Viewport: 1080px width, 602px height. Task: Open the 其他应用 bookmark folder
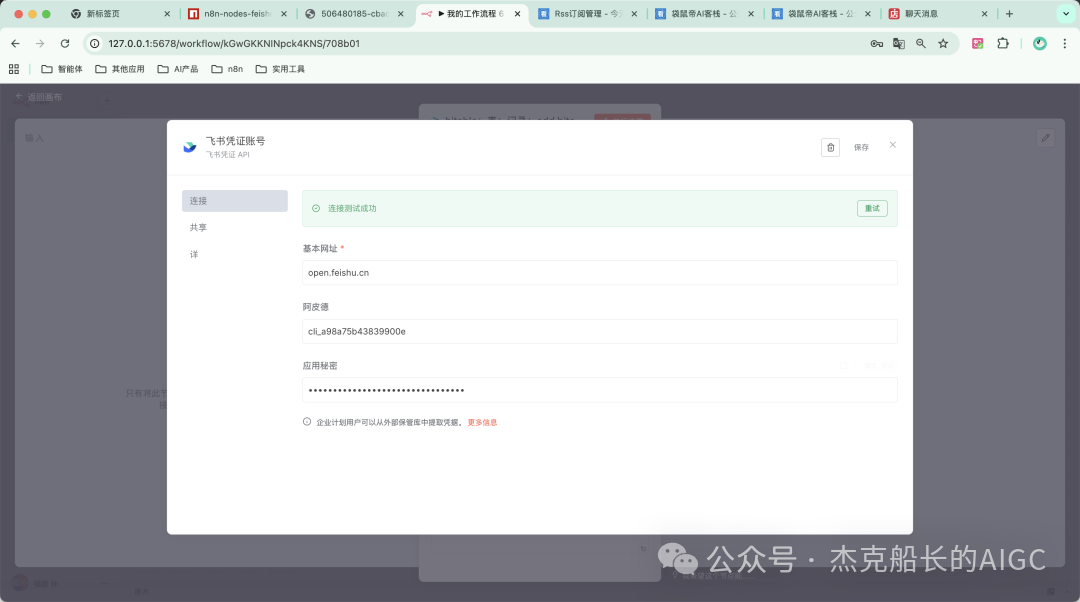[x=120, y=69]
